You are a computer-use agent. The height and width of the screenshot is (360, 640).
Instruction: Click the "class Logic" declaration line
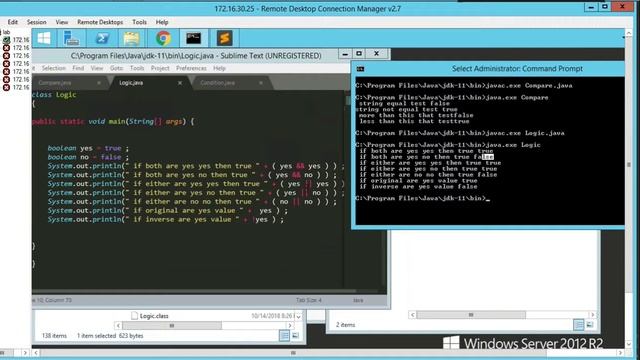[x=54, y=95]
